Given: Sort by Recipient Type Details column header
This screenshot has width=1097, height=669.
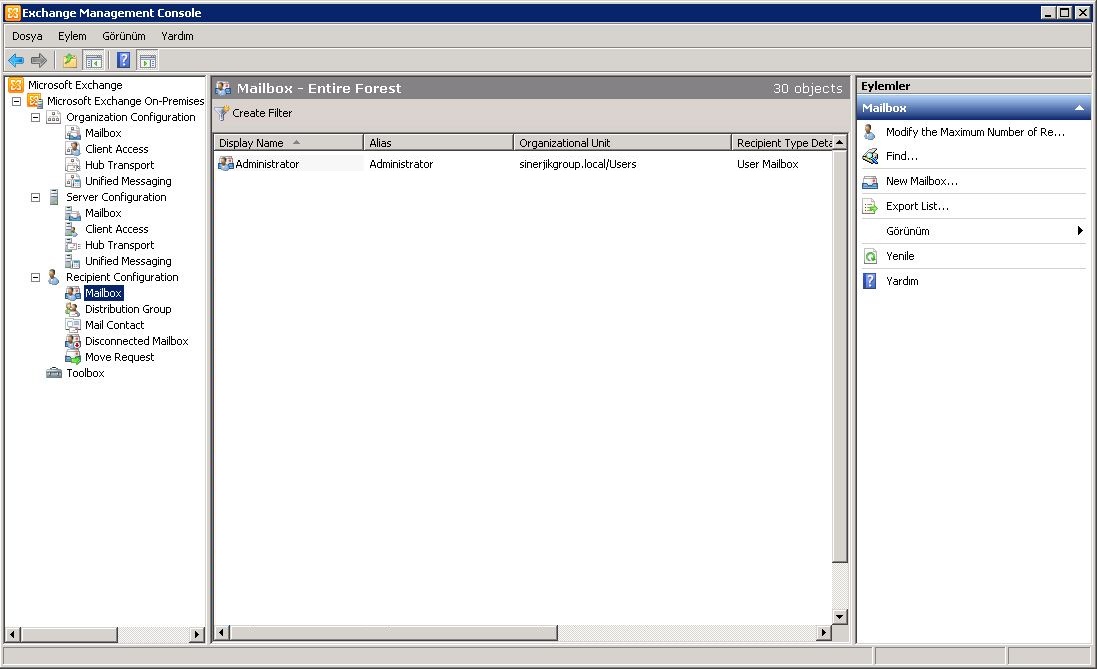Looking at the screenshot, I should (x=782, y=143).
